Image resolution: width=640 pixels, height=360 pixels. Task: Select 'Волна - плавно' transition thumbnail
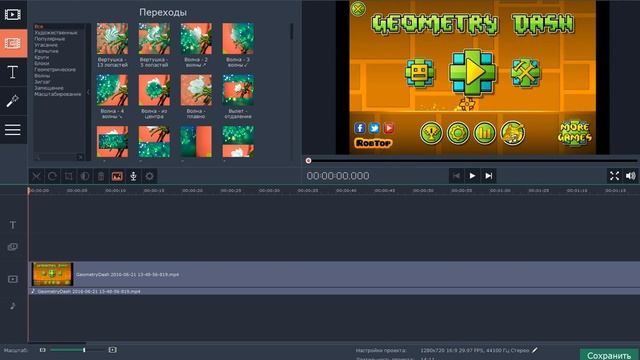tap(196, 90)
